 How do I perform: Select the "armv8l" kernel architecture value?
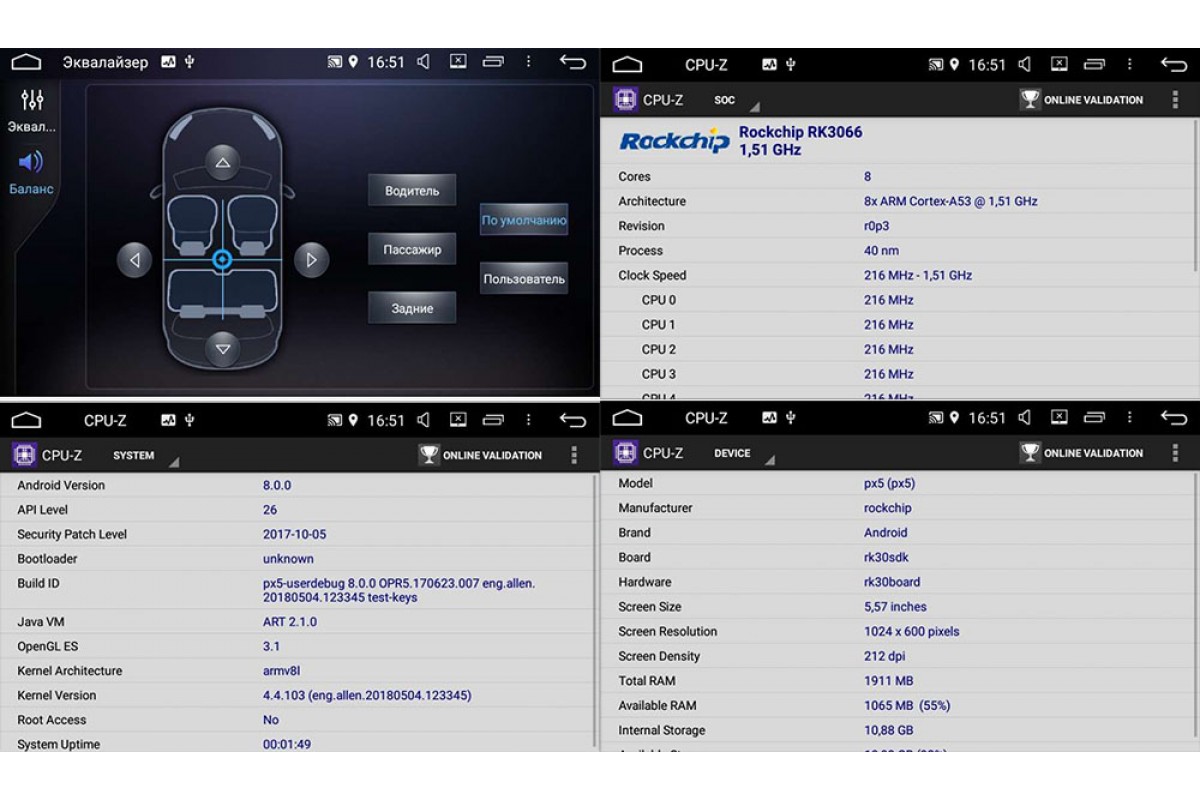(282, 671)
